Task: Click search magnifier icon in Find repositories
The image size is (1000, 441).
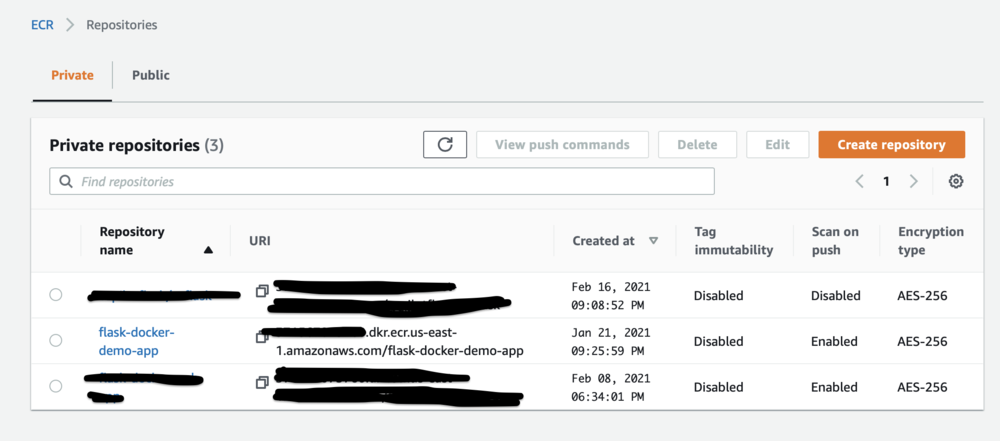Action: 66,181
